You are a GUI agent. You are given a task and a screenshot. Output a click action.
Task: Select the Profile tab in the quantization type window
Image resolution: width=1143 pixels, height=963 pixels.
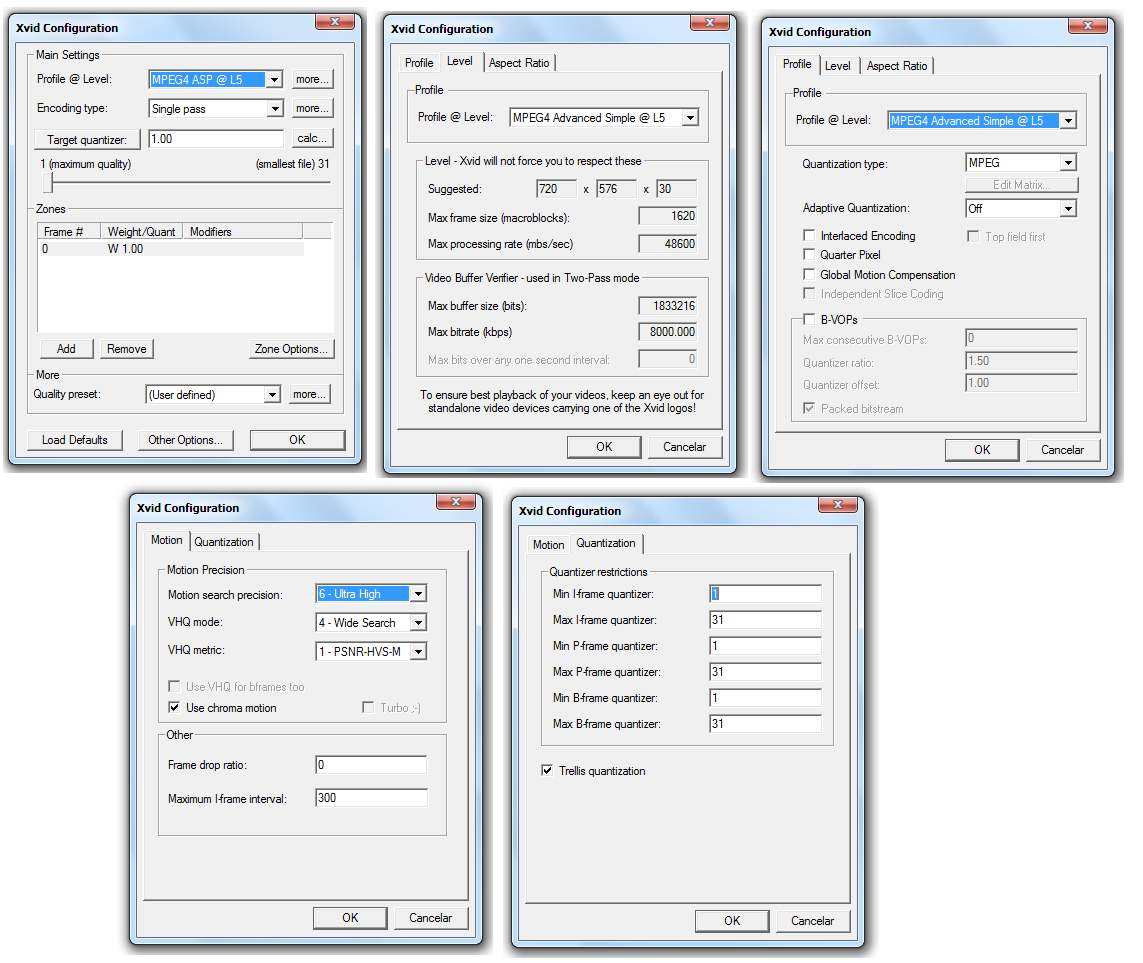[x=797, y=64]
